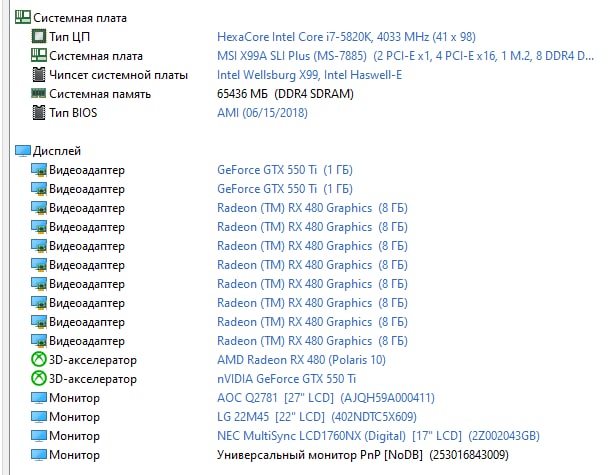Screen dimensions: 612x475
Task: Click the Xbox-style icon in the AMD Radeon RX 480 3D-акселератор row
Action: coord(39,359)
